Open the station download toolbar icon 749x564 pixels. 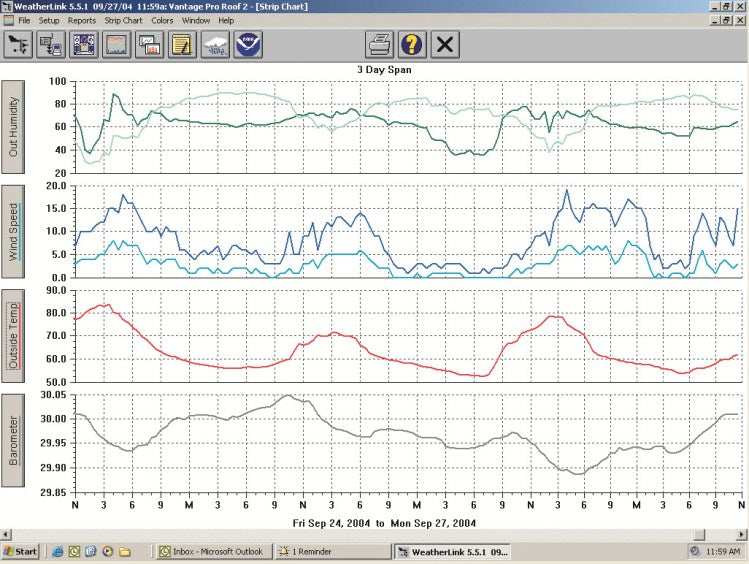(x=51, y=44)
